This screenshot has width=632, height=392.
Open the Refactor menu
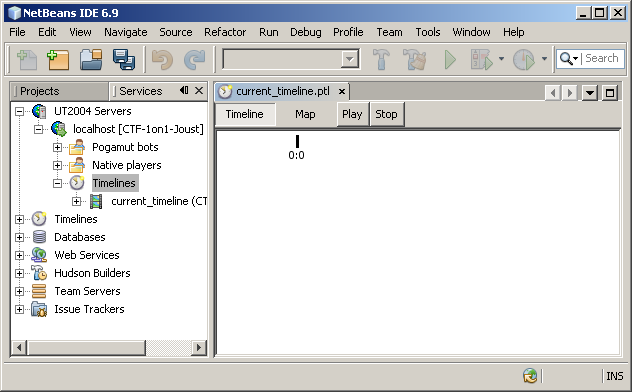tap(225, 32)
